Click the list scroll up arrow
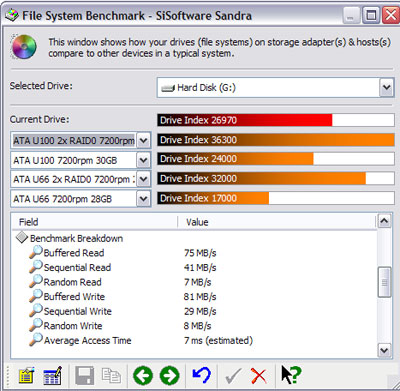 (x=384, y=221)
